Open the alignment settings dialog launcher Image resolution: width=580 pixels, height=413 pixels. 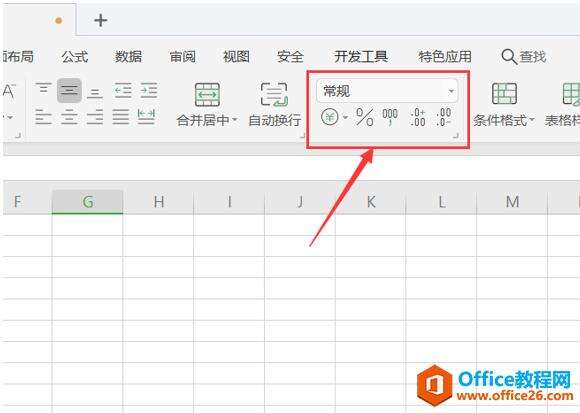point(302,136)
